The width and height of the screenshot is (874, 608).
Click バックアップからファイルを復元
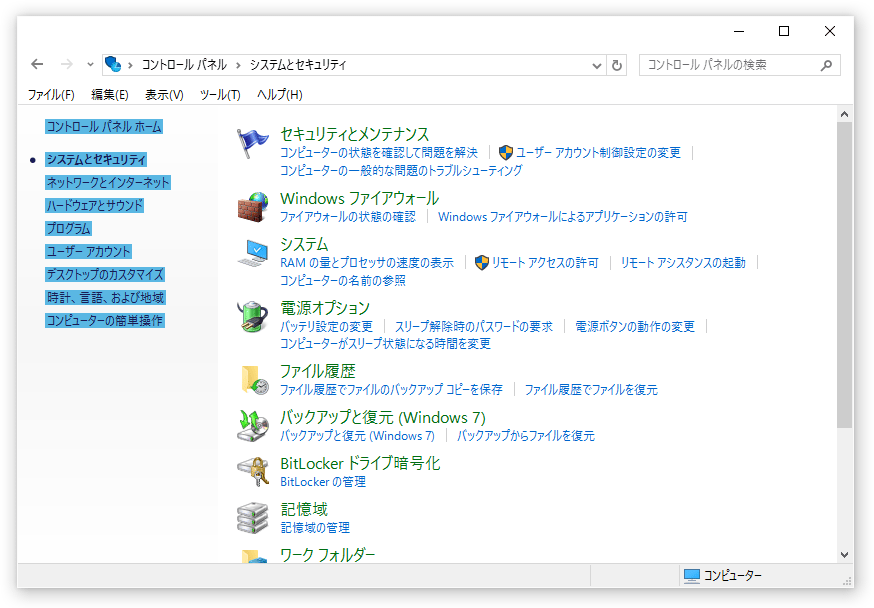(x=526, y=436)
